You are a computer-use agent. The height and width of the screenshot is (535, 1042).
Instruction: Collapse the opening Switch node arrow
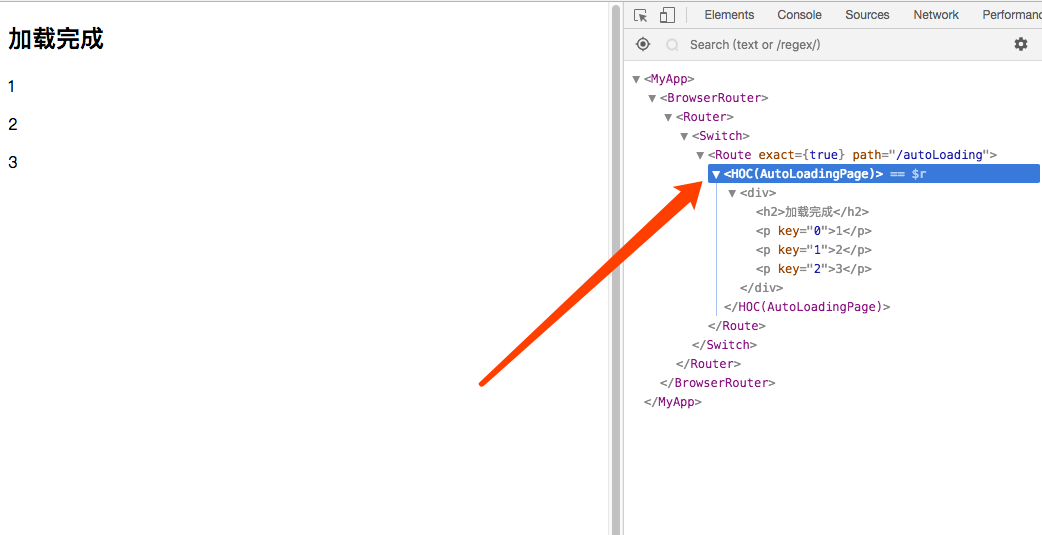click(x=684, y=136)
